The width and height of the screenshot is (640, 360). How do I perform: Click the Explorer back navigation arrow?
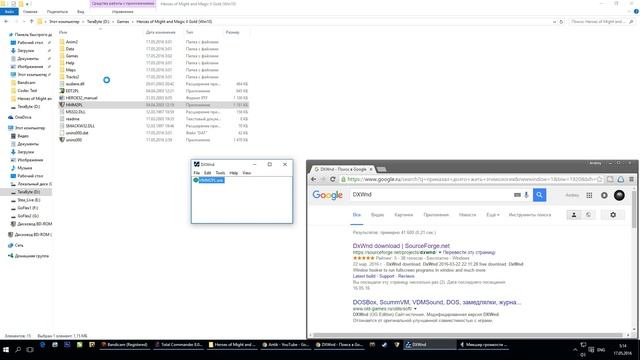click(x=6, y=21)
